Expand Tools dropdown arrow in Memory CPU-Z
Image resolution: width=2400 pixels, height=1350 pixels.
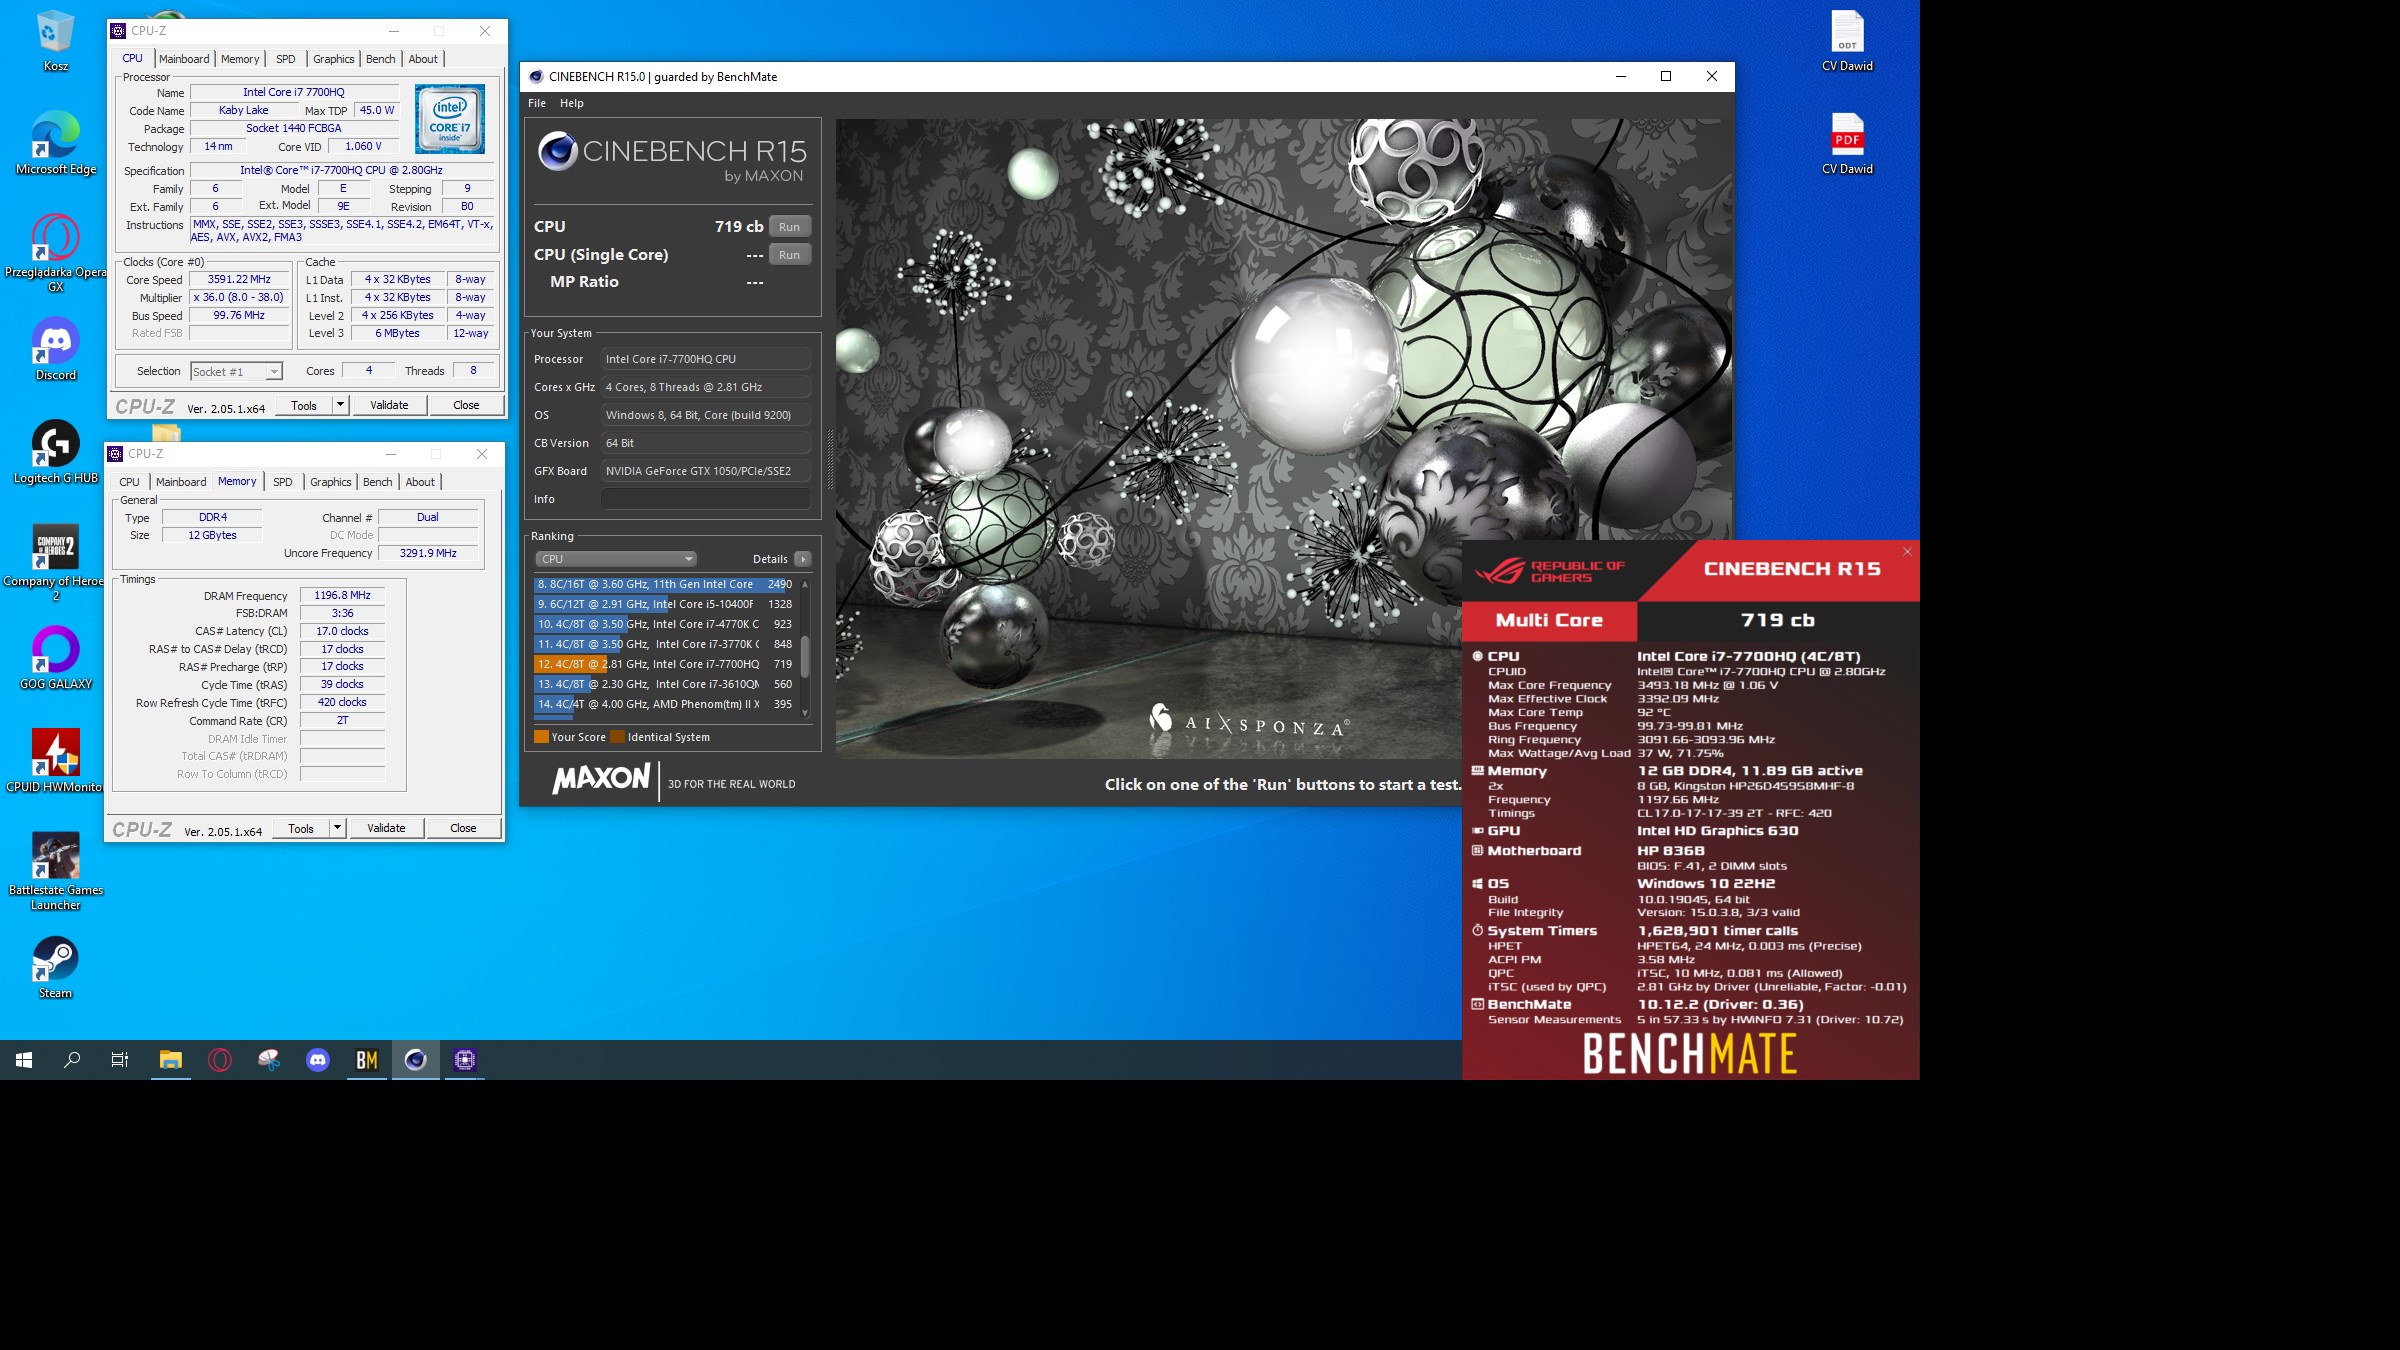coord(337,828)
